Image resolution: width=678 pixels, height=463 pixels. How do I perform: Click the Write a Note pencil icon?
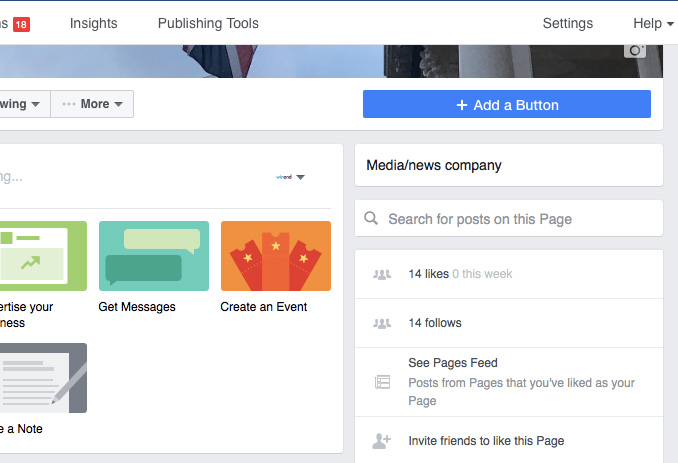tap(42, 378)
